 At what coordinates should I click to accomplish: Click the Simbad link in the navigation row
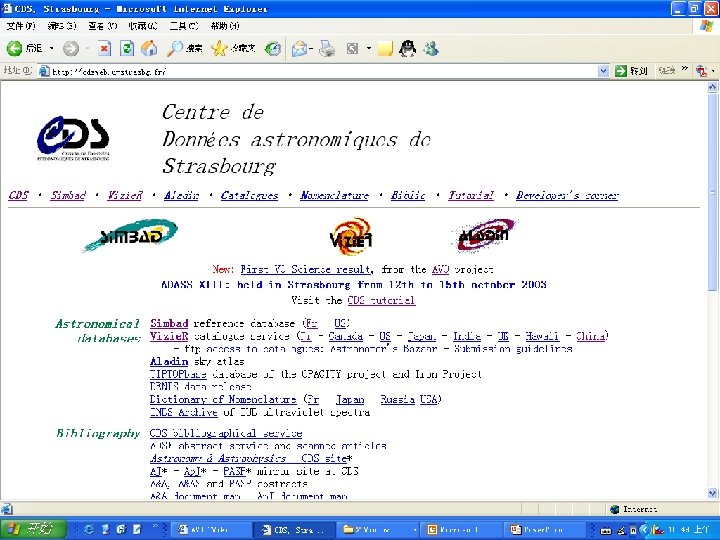(x=68, y=196)
